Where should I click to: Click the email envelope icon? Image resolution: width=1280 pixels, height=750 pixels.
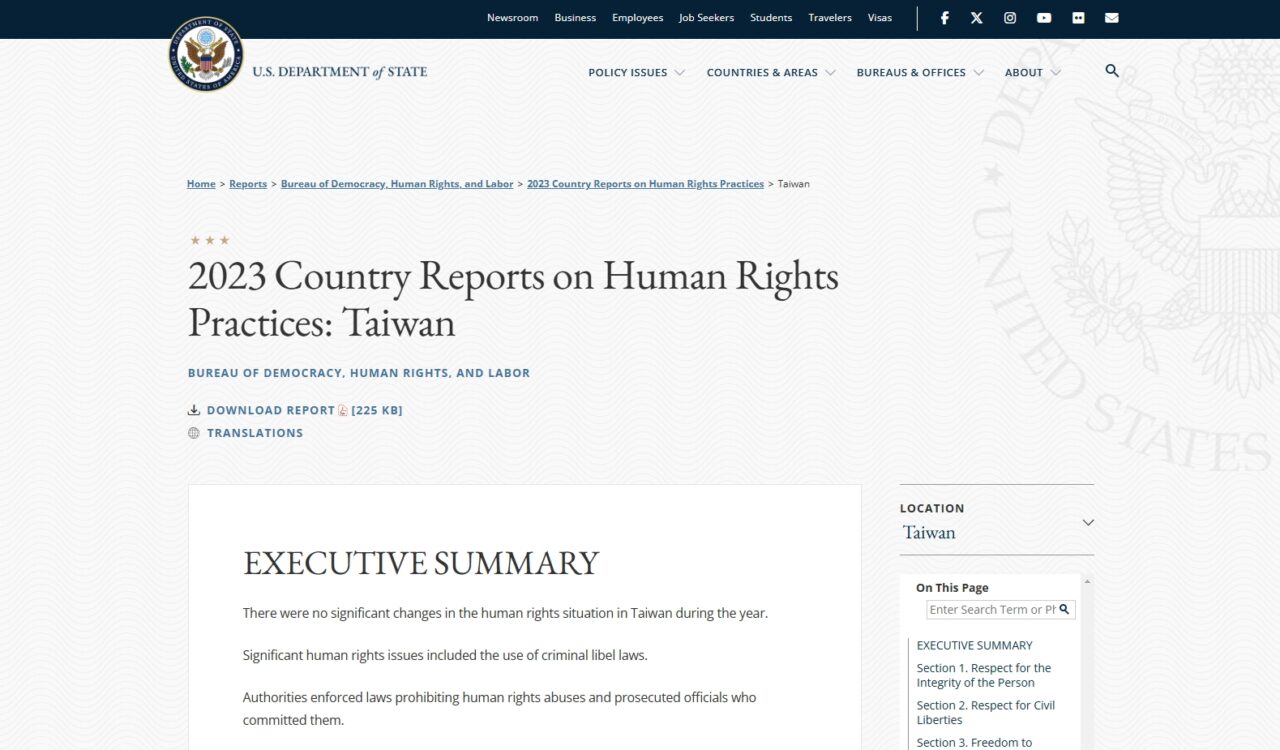coord(1112,18)
